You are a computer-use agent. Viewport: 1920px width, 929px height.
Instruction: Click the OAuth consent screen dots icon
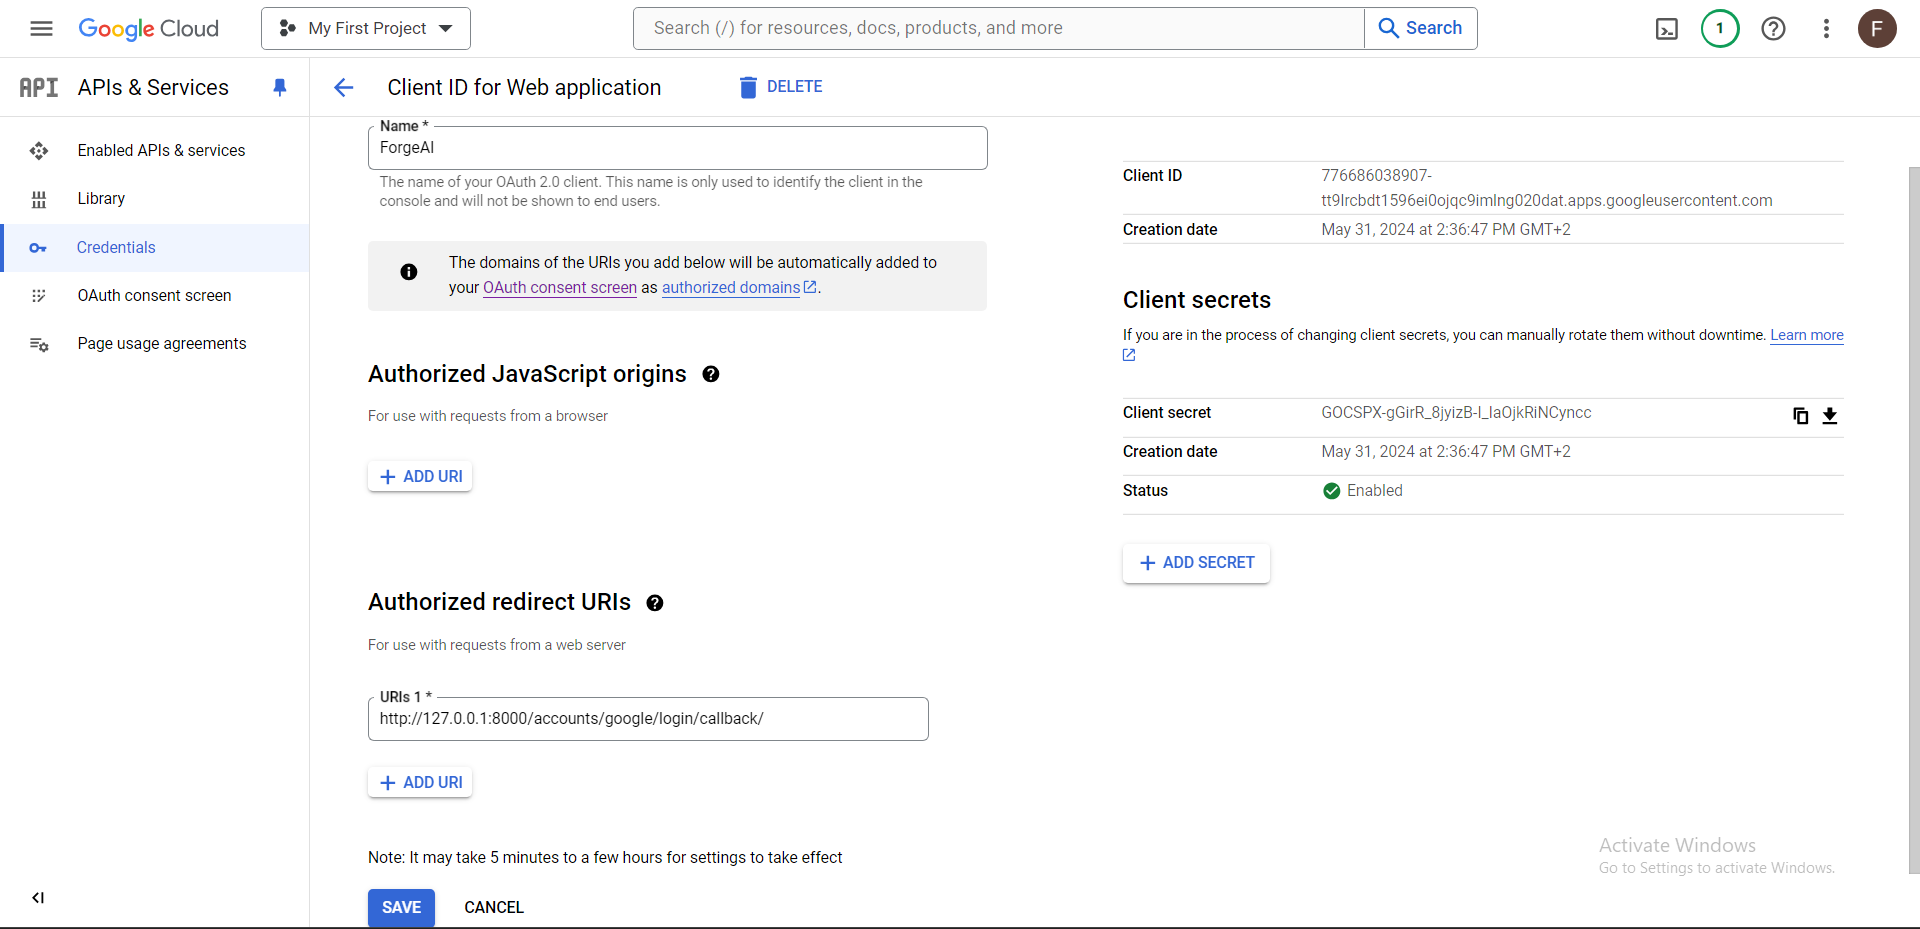tap(38, 296)
